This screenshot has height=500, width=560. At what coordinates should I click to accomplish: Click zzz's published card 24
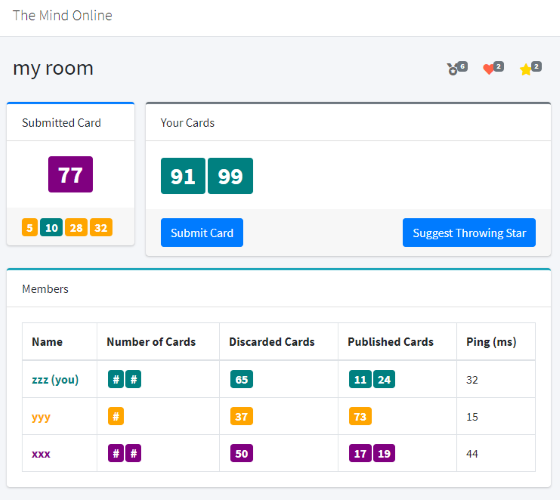coord(384,379)
